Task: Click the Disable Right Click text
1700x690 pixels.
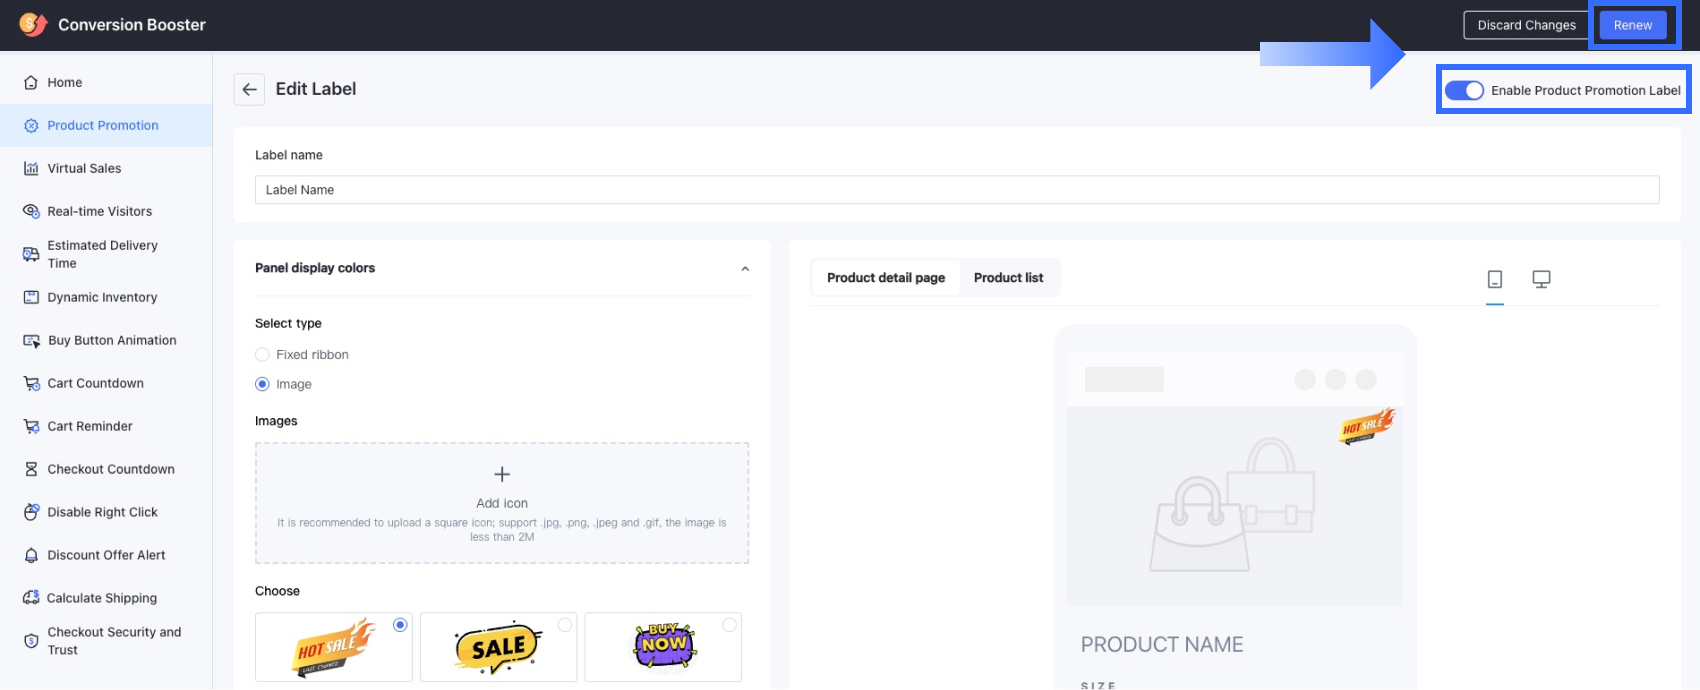Action: pyautogui.click(x=102, y=512)
